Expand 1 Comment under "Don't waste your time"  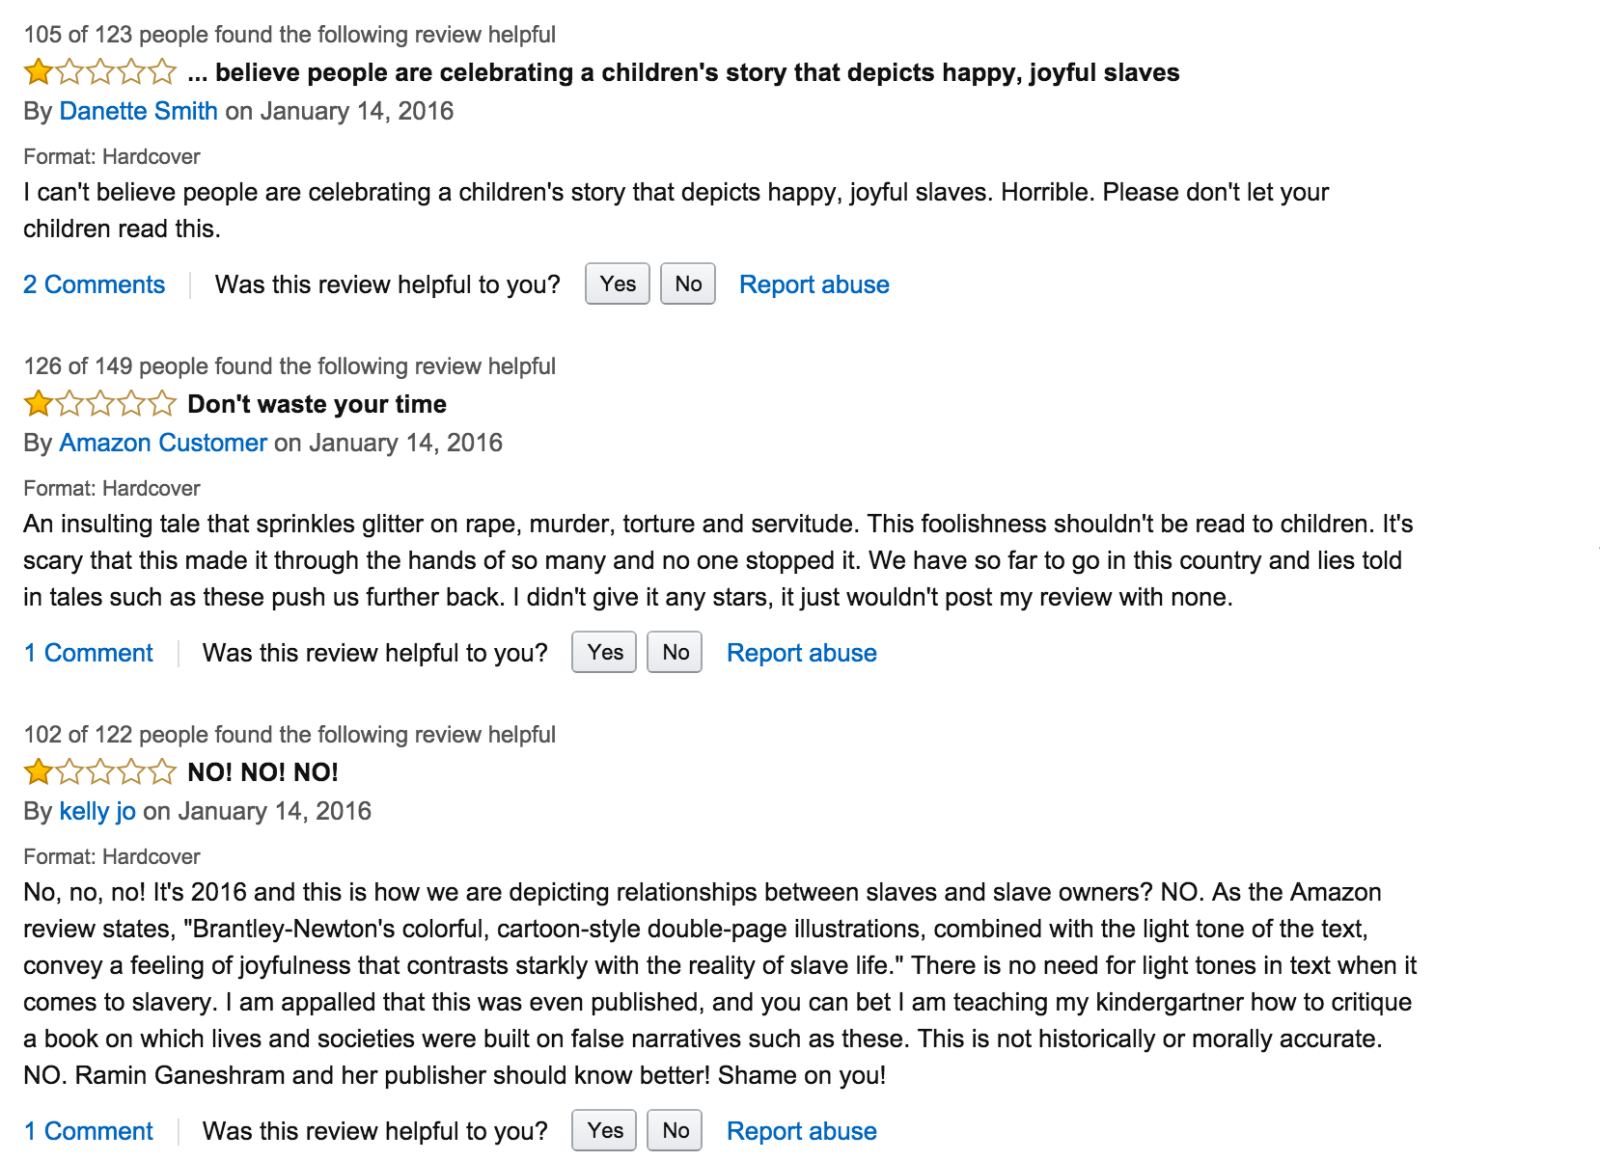[88, 653]
